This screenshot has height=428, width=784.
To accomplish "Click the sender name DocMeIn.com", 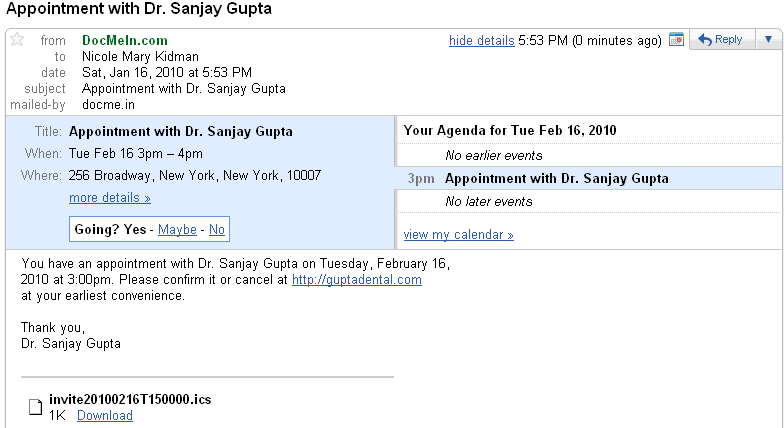I will coord(124,41).
